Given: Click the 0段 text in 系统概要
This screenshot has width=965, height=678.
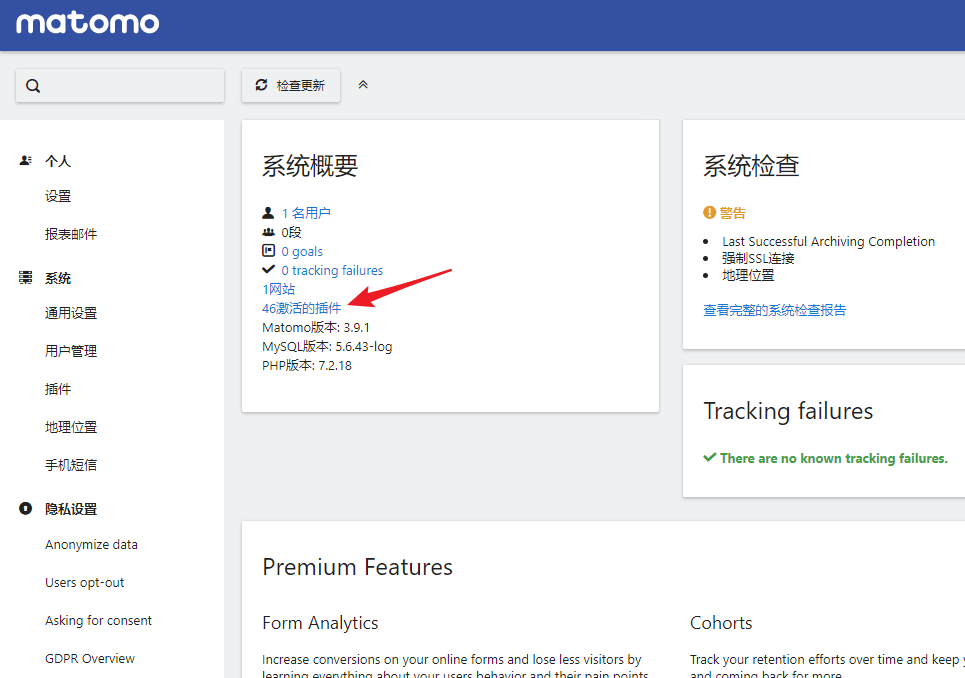Looking at the screenshot, I should [x=292, y=232].
